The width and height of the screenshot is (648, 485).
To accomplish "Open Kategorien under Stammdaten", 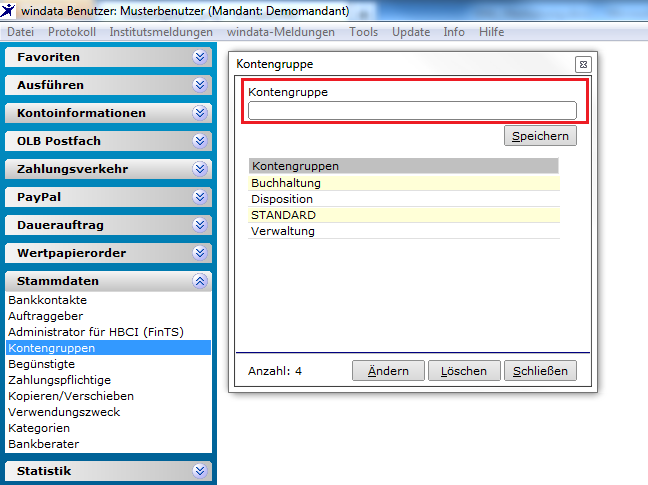I will click(108, 428).
